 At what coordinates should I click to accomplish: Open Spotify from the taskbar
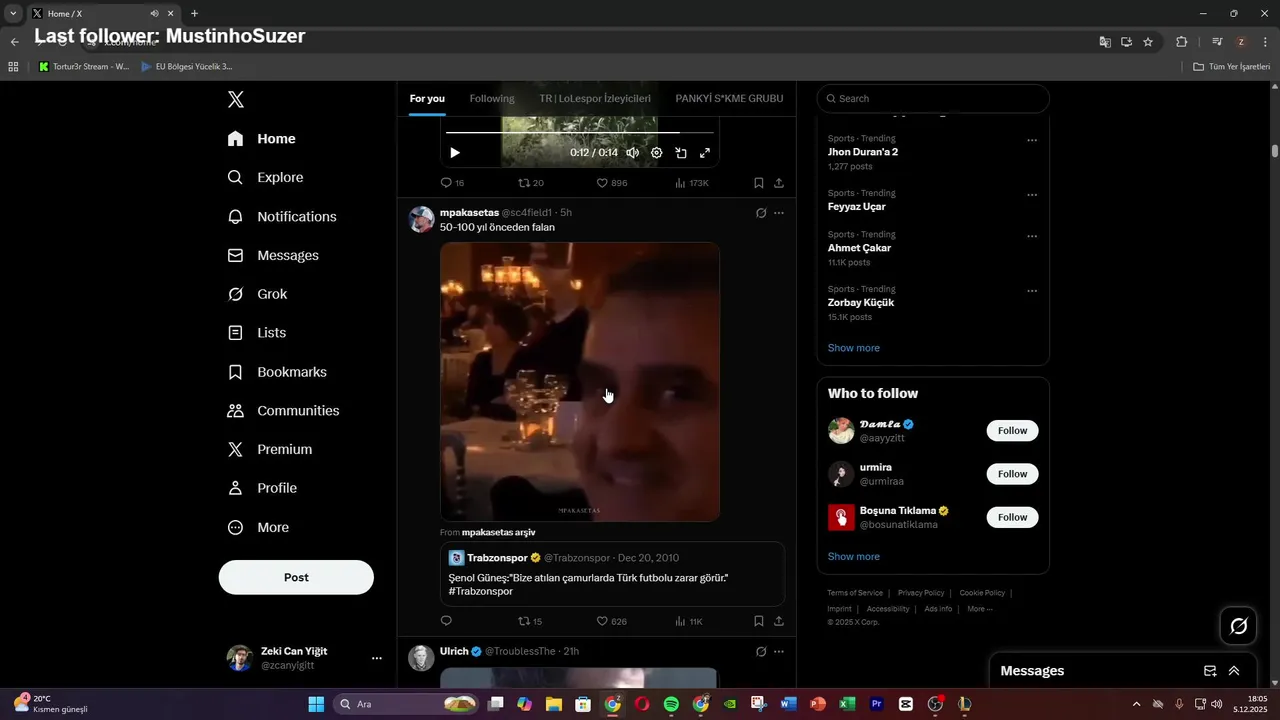click(x=671, y=704)
